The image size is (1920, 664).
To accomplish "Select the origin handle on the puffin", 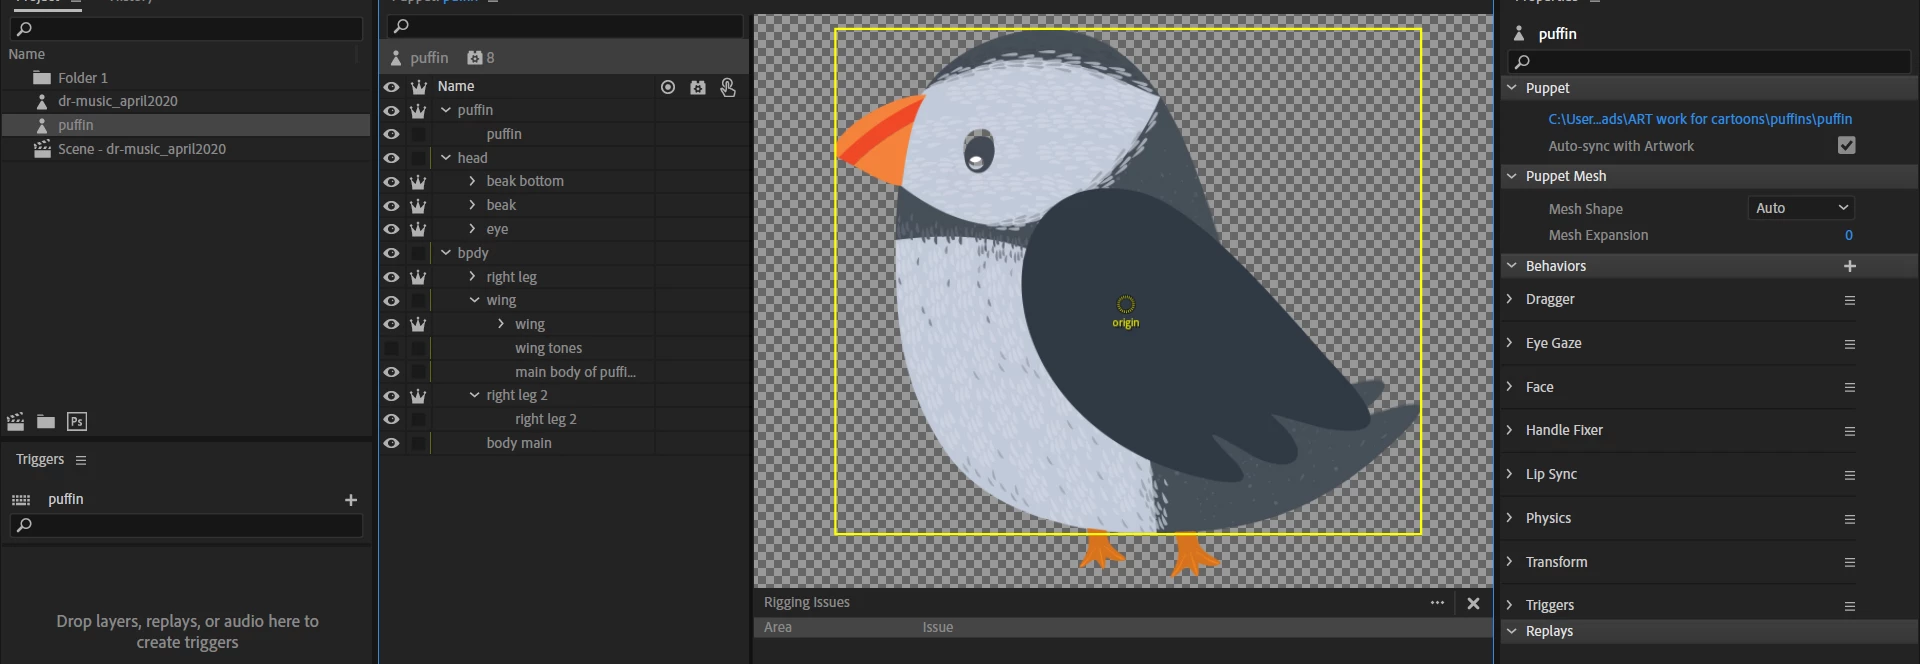I will tap(1126, 304).
